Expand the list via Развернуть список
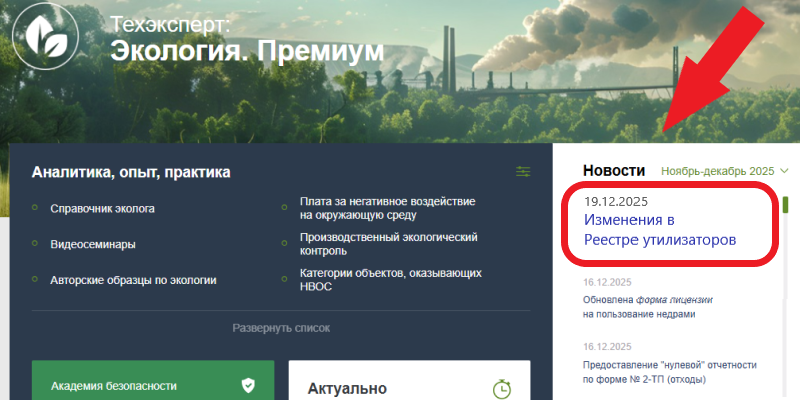Image resolution: width=800 pixels, height=400 pixels. coord(281,327)
